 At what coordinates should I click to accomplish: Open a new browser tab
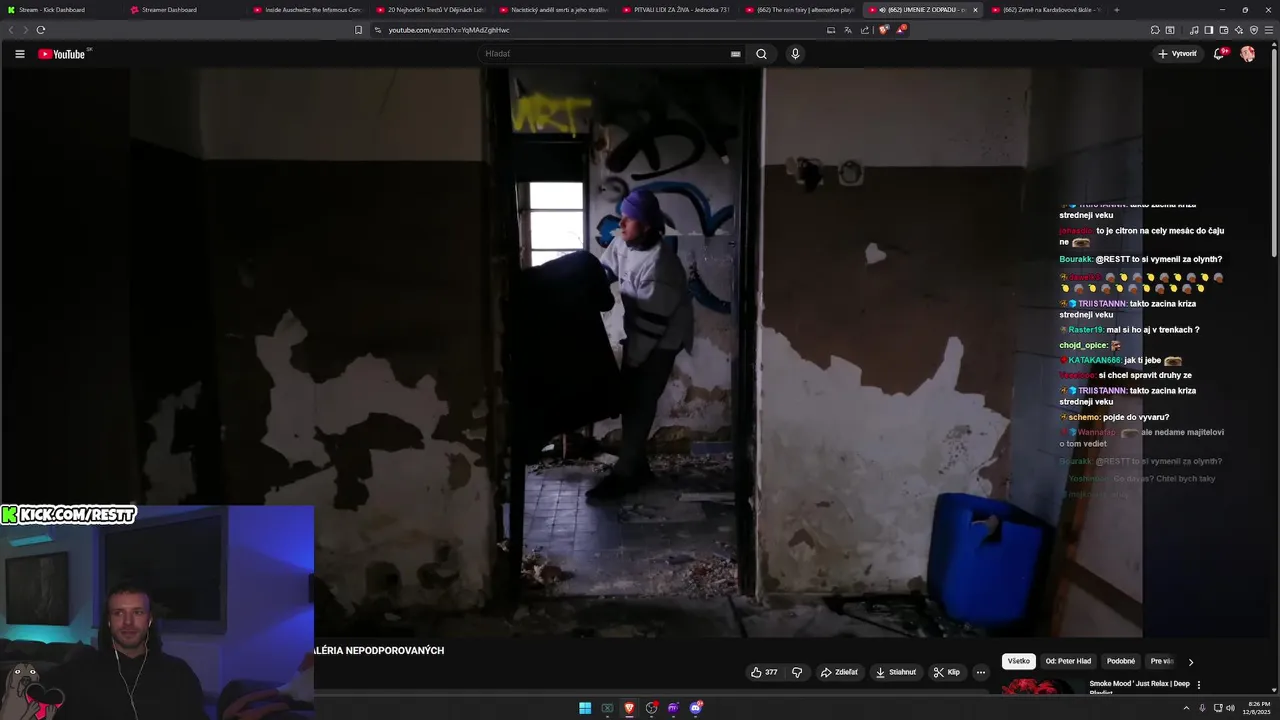pos(1116,10)
